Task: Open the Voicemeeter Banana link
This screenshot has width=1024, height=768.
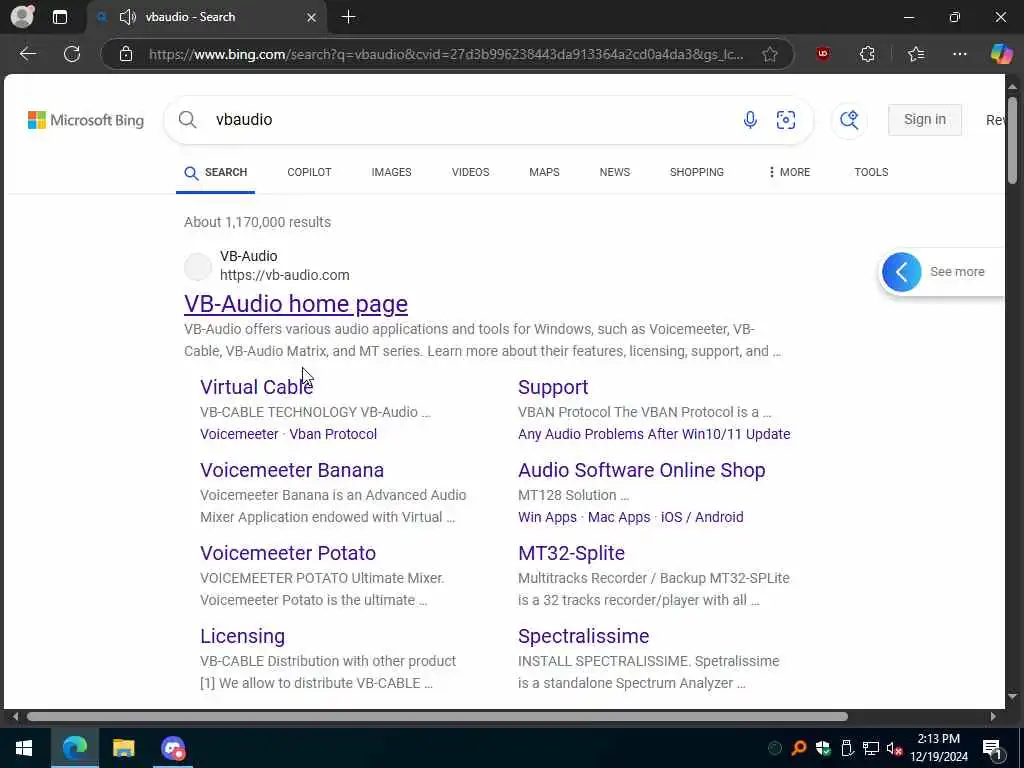Action: click(x=292, y=470)
